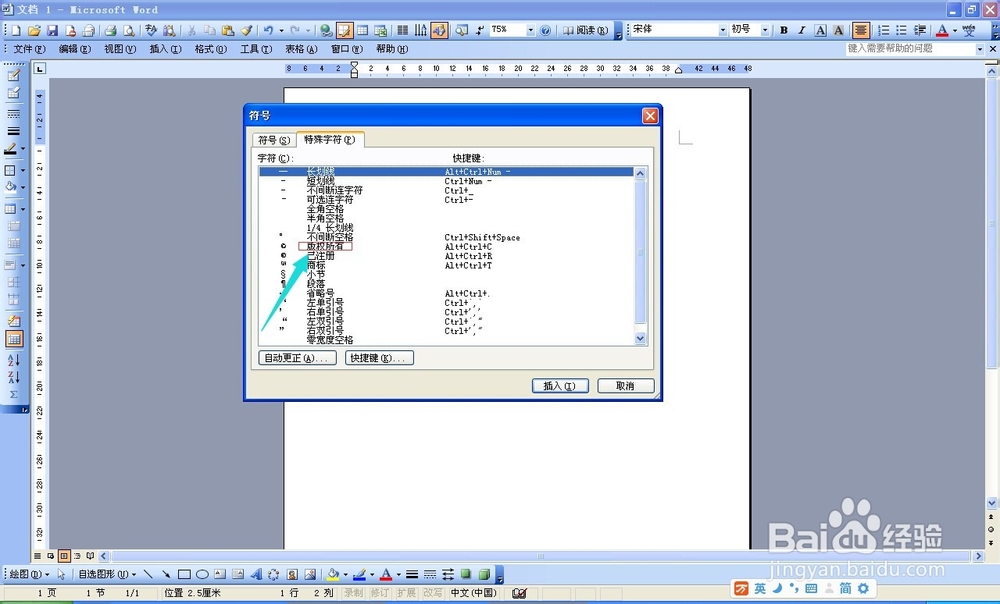Open the 自选图形 AutoShapes dropdown
Image resolution: width=1000 pixels, height=604 pixels.
tap(107, 575)
